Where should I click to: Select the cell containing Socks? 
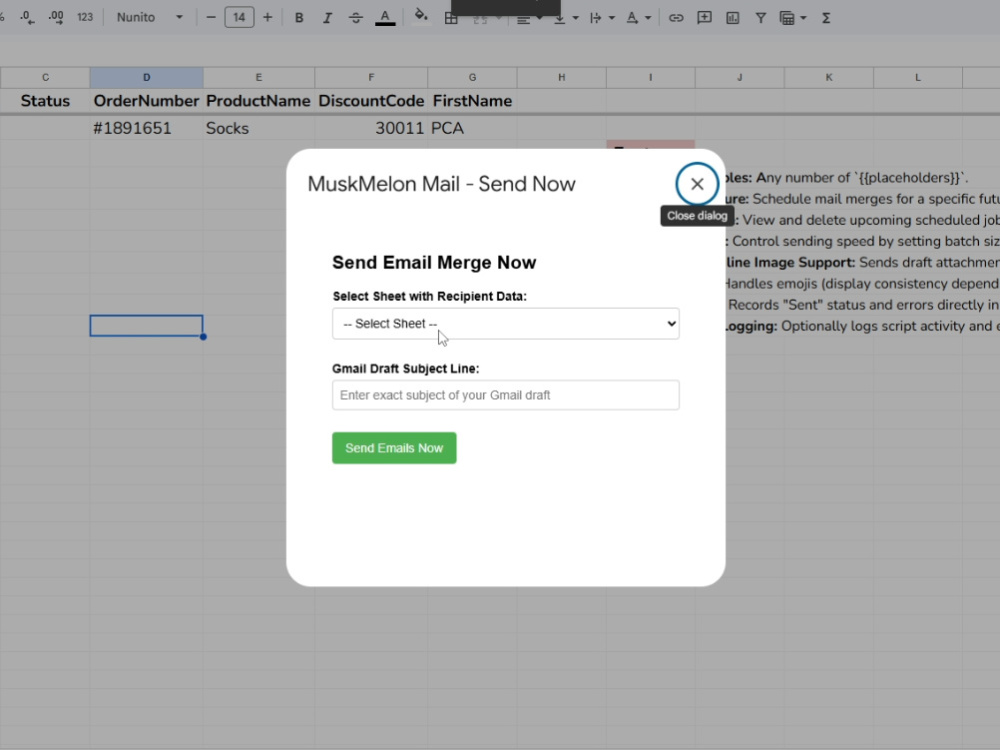[x=258, y=128]
